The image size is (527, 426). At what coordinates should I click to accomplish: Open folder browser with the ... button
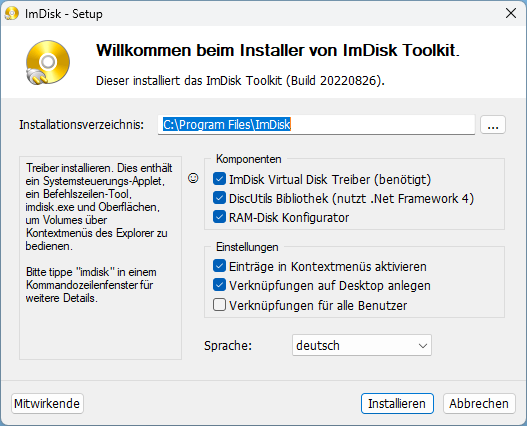(x=493, y=125)
